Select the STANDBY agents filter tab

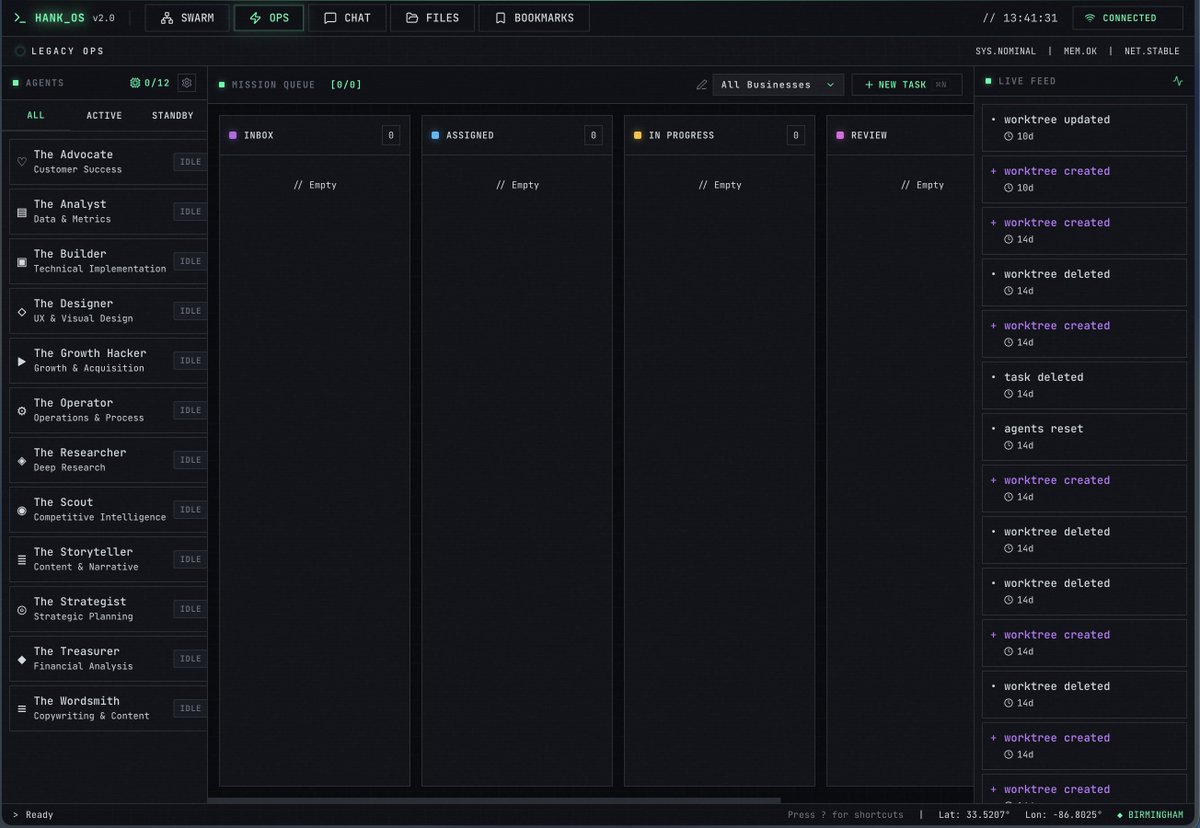point(172,115)
